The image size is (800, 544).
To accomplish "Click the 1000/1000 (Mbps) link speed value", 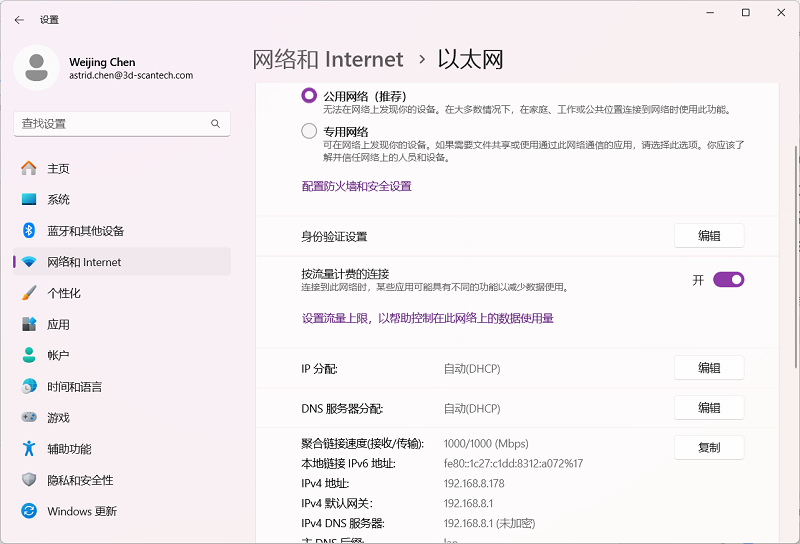I will pyautogui.click(x=486, y=443).
